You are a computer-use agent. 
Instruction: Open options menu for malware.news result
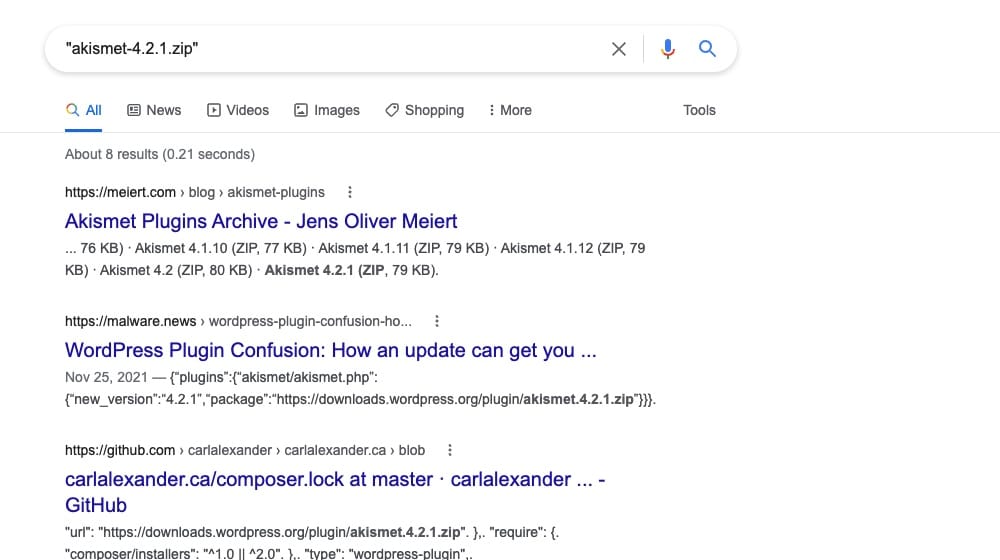437,321
